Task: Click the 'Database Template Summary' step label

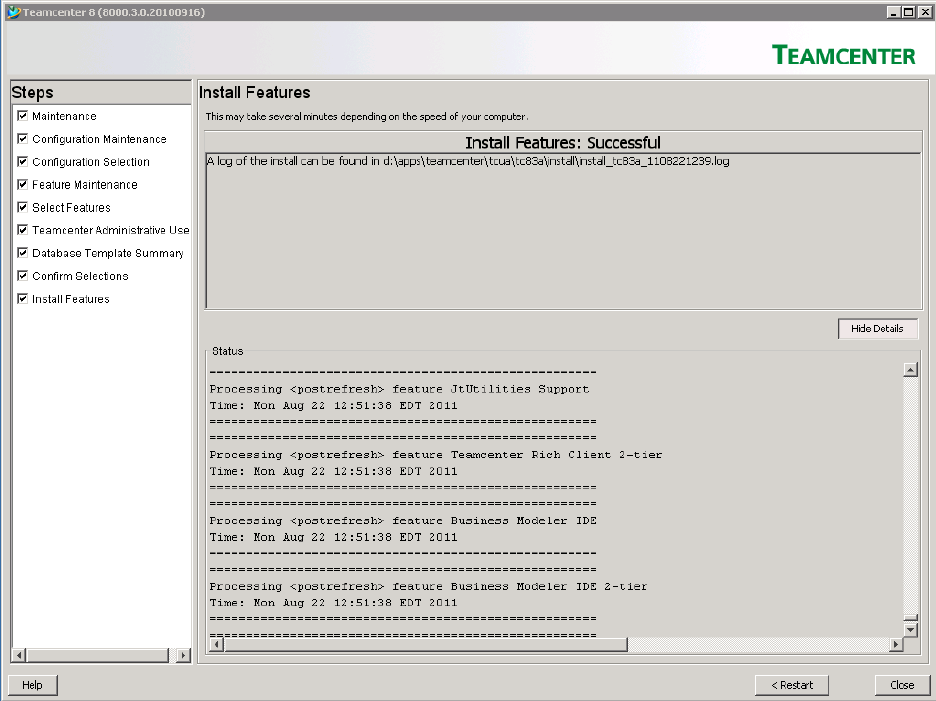Action: click(x=108, y=253)
